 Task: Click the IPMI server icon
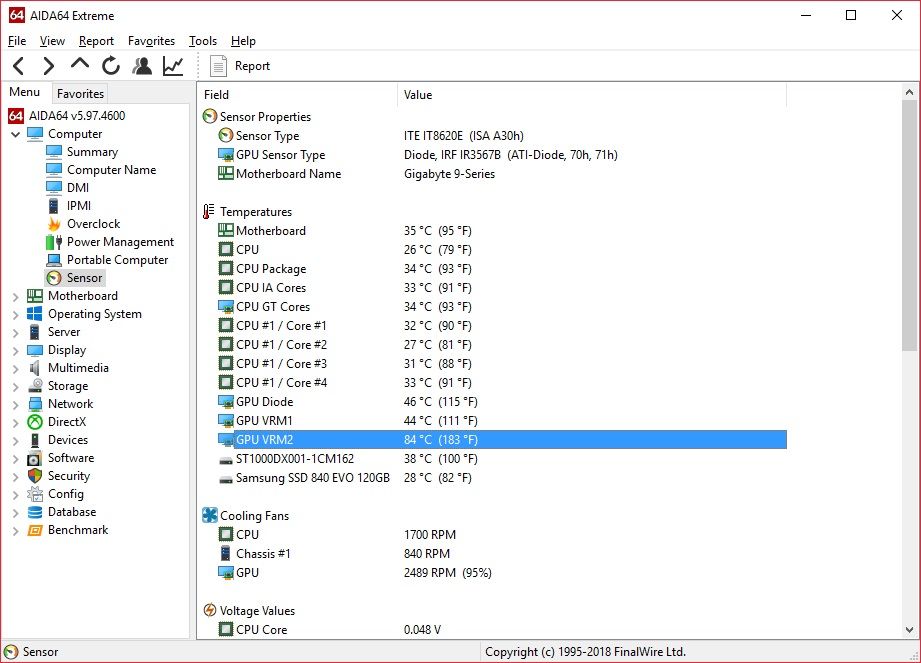[x=53, y=206]
